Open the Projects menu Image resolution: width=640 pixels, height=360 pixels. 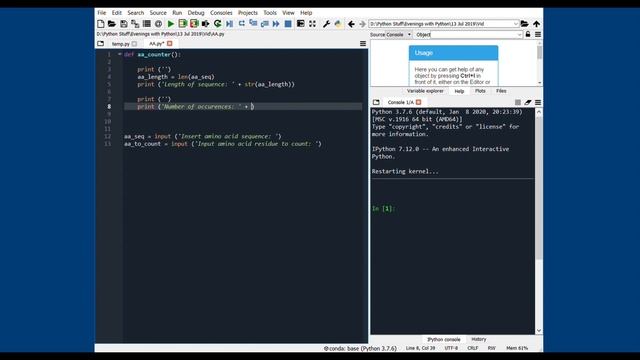[248, 13]
